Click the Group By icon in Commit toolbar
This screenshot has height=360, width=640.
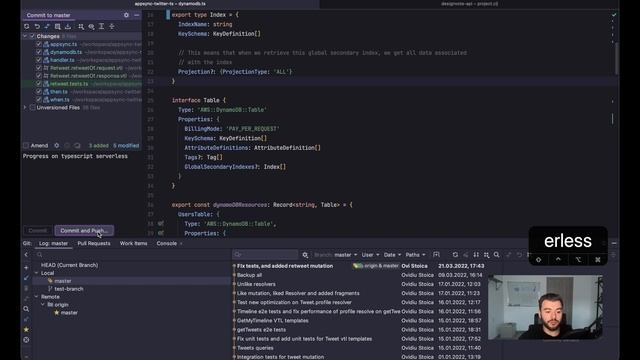pyautogui.click(x=81, y=27)
